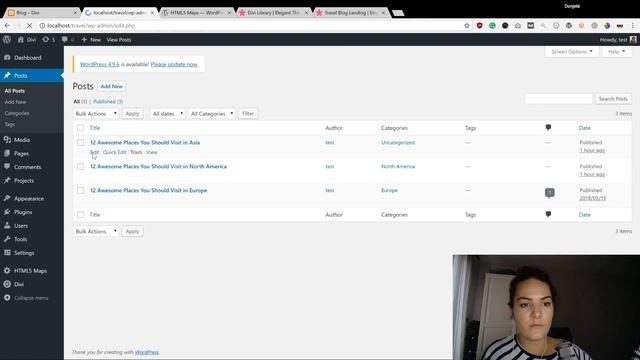The image size is (640, 360).
Task: Stop page loading button in browser
Action: point(29,25)
